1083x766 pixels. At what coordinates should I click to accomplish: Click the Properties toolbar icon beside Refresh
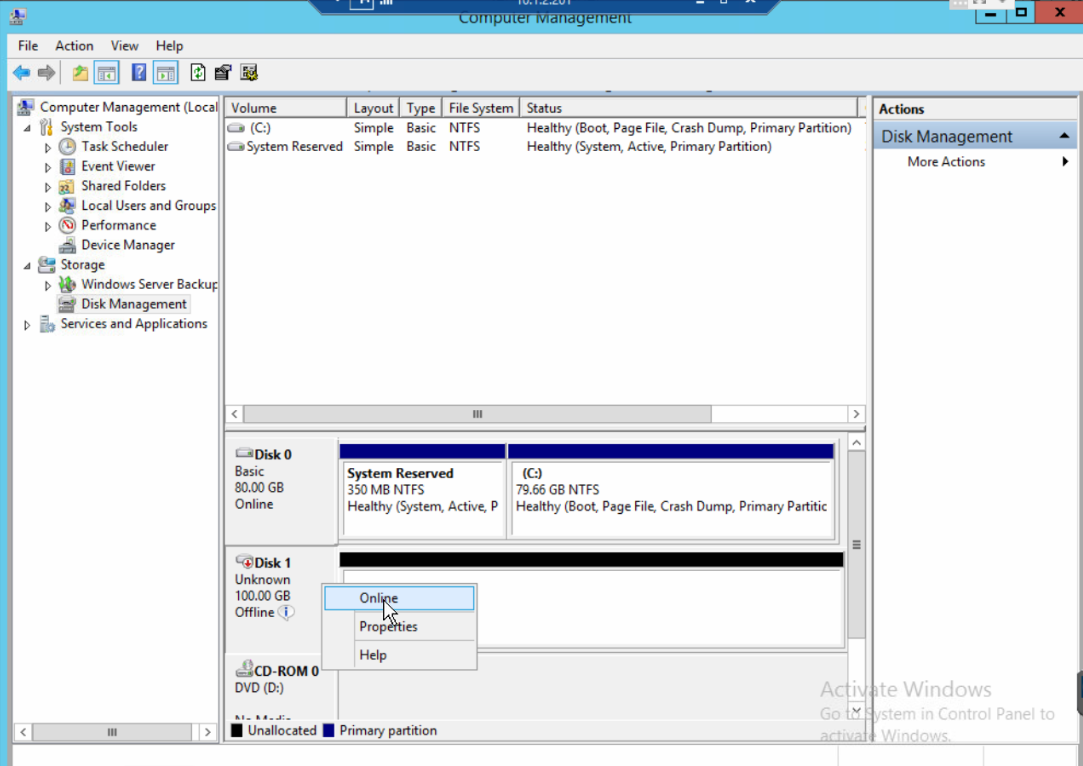[x=222, y=73]
